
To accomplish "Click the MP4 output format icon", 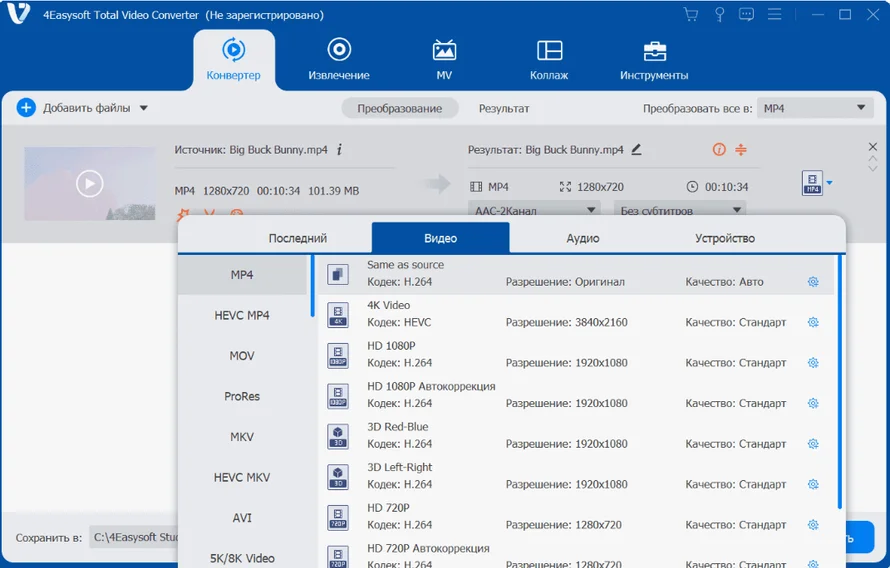I will (811, 183).
